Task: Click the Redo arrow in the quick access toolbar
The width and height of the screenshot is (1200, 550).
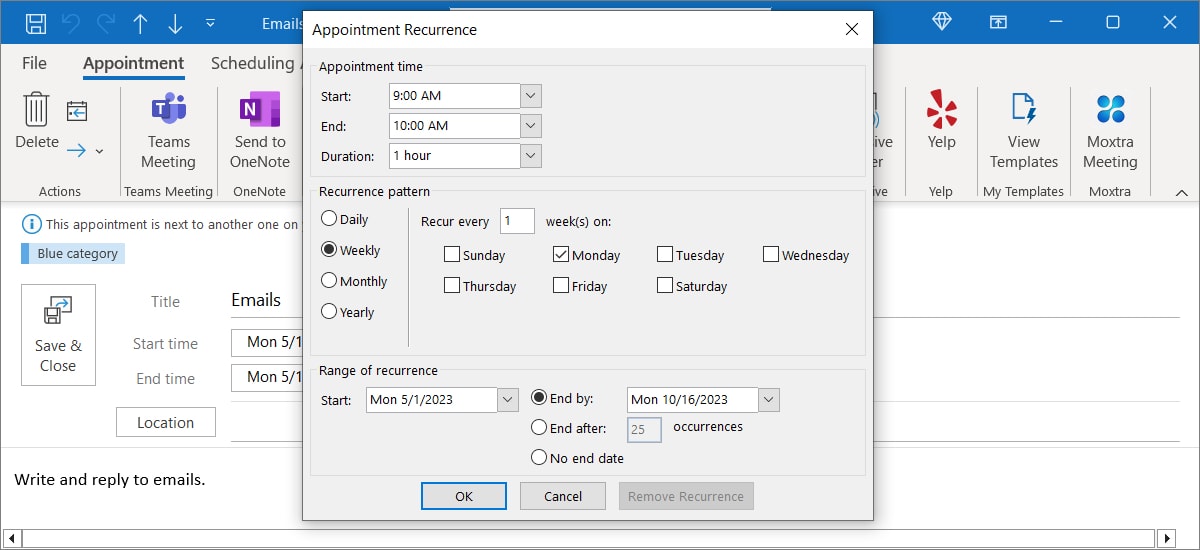Action: click(105, 22)
